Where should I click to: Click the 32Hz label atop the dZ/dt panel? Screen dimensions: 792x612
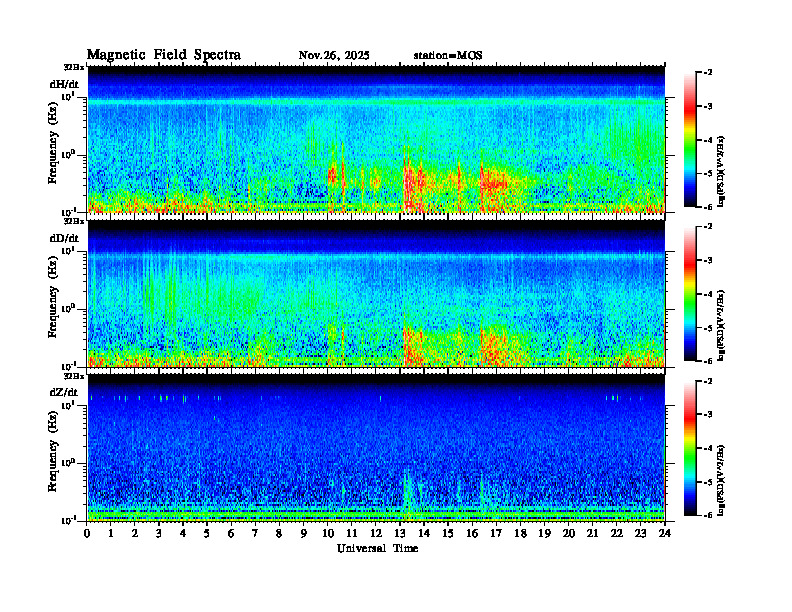74,376
